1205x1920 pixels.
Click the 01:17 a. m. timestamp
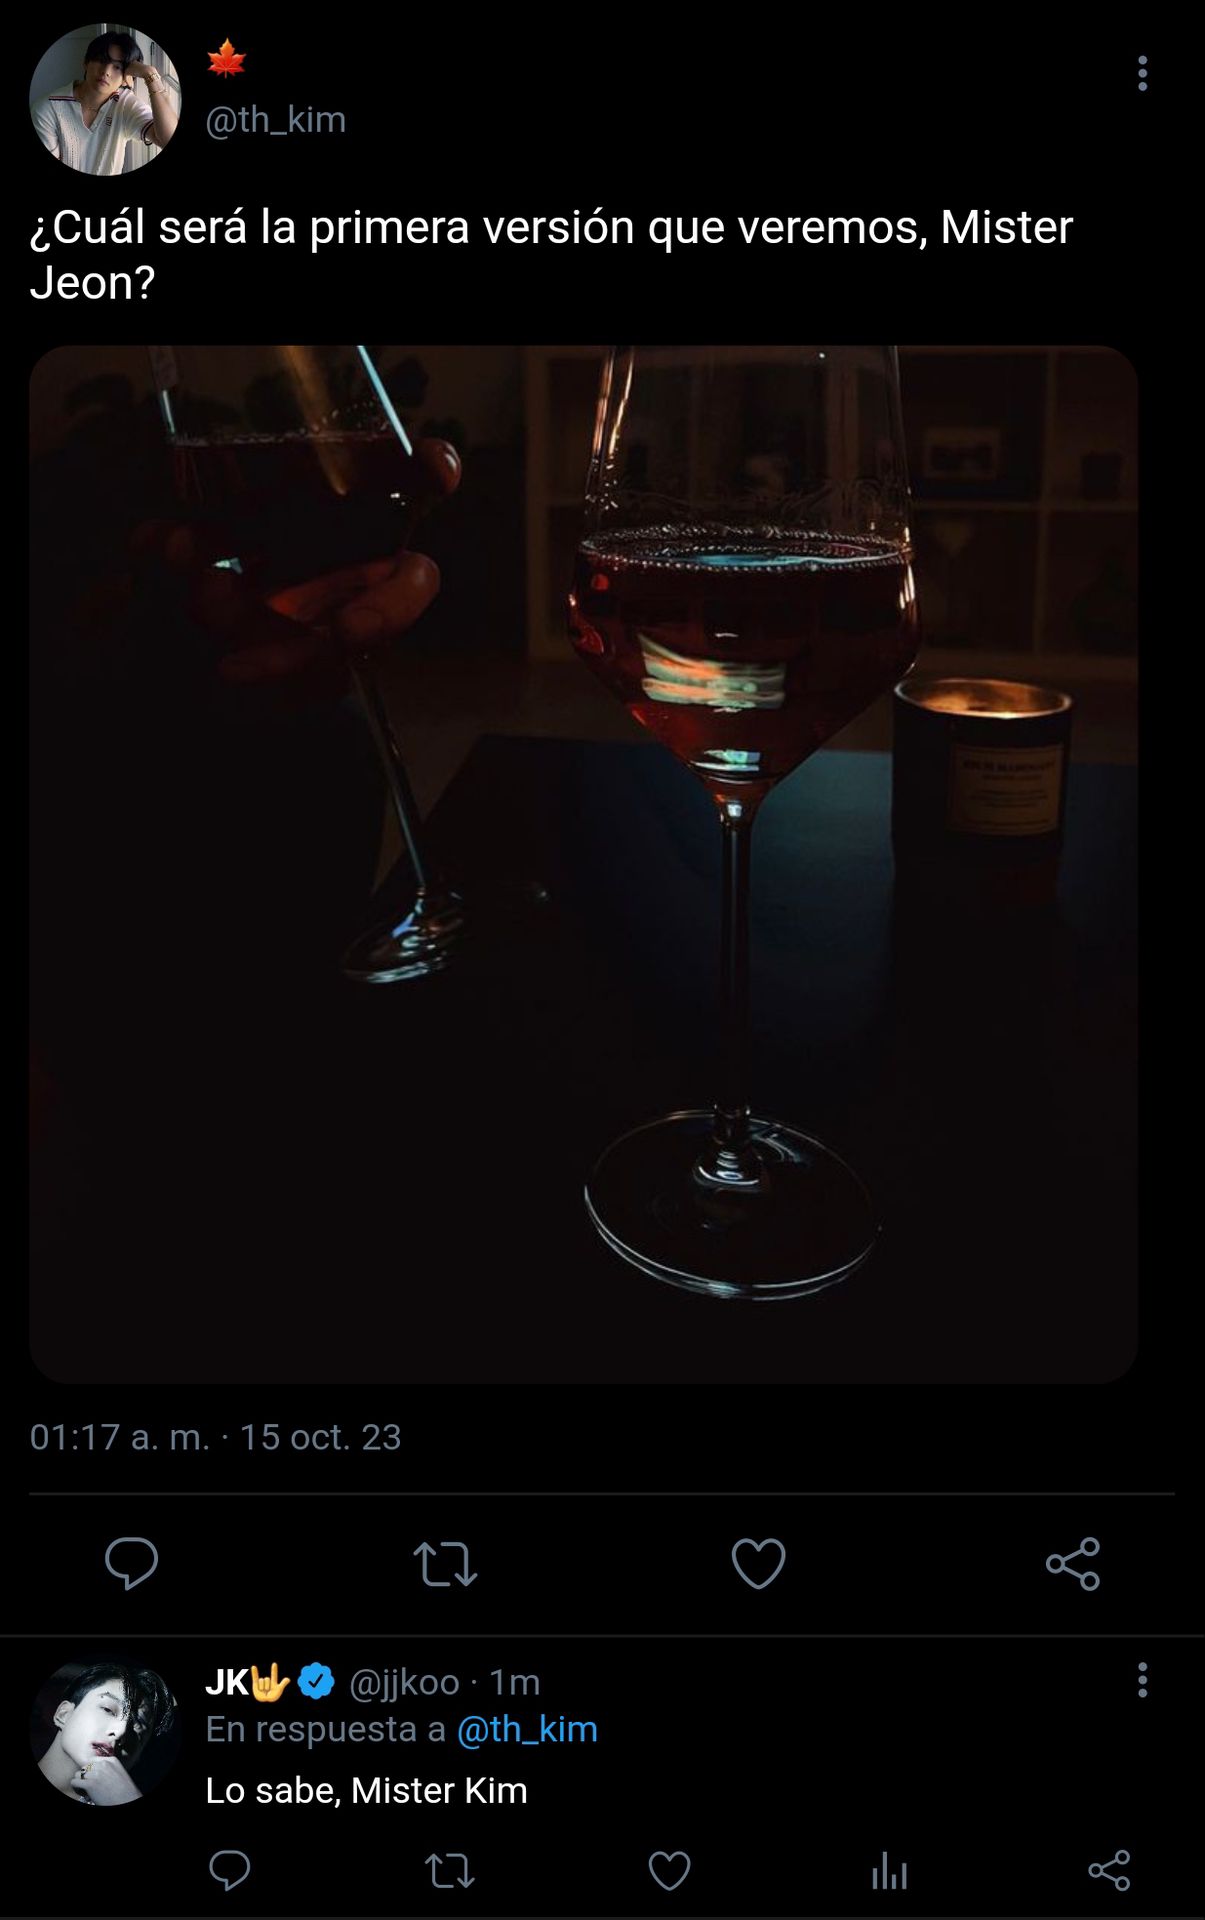coord(119,1437)
